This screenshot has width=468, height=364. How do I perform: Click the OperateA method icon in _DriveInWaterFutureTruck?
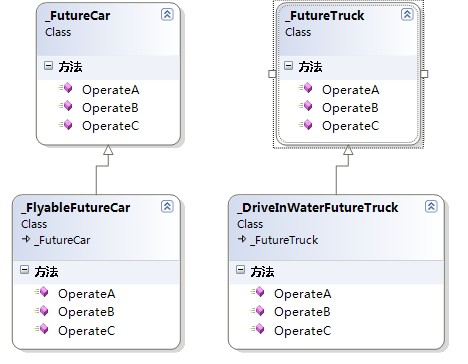pyautogui.click(x=258, y=292)
